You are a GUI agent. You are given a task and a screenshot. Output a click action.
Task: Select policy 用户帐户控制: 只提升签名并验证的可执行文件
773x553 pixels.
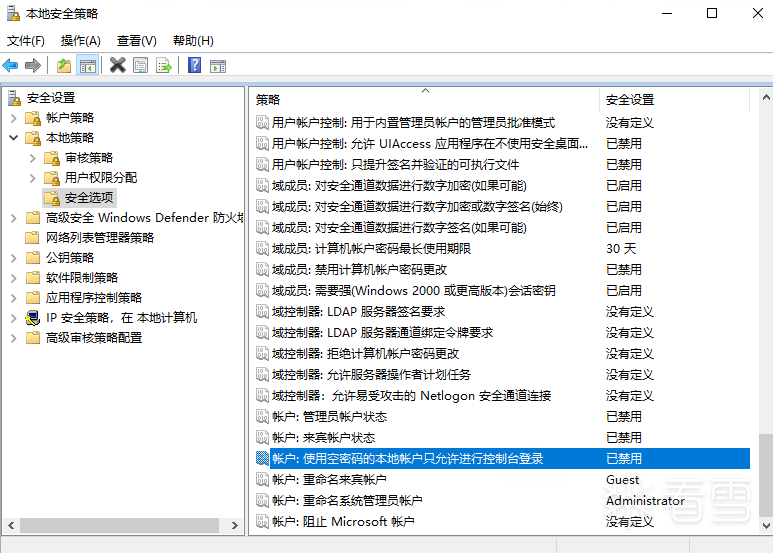pos(395,165)
